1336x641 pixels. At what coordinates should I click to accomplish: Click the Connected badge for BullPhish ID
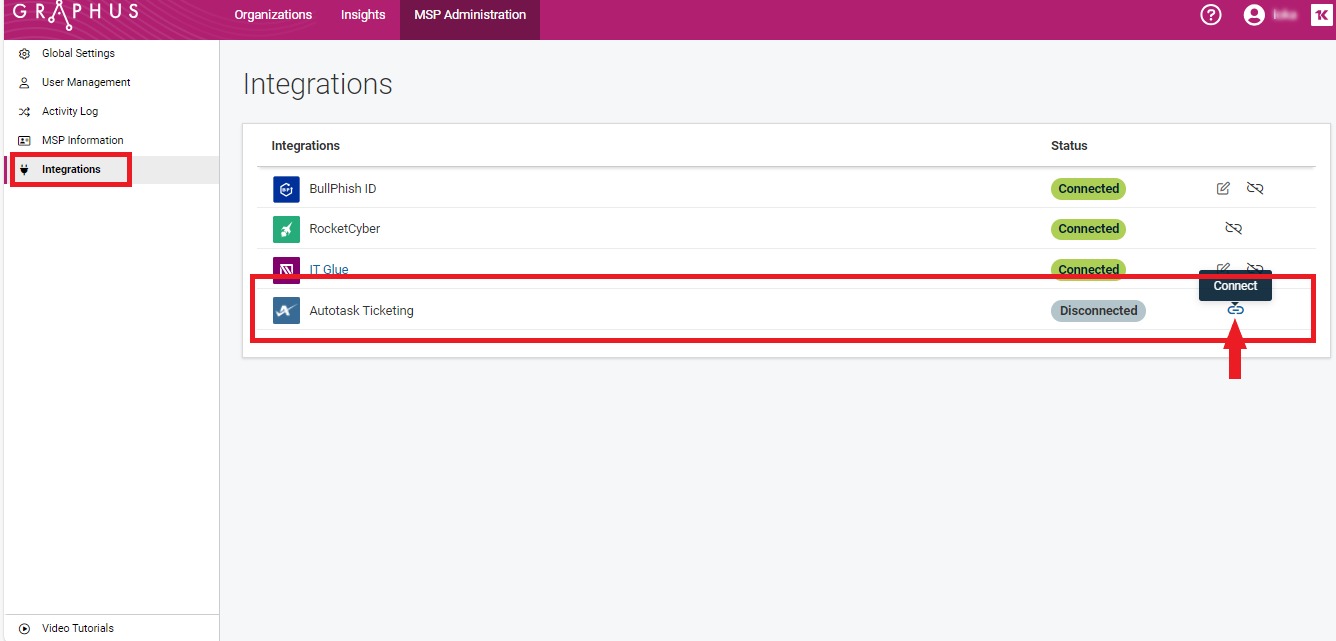tap(1088, 189)
